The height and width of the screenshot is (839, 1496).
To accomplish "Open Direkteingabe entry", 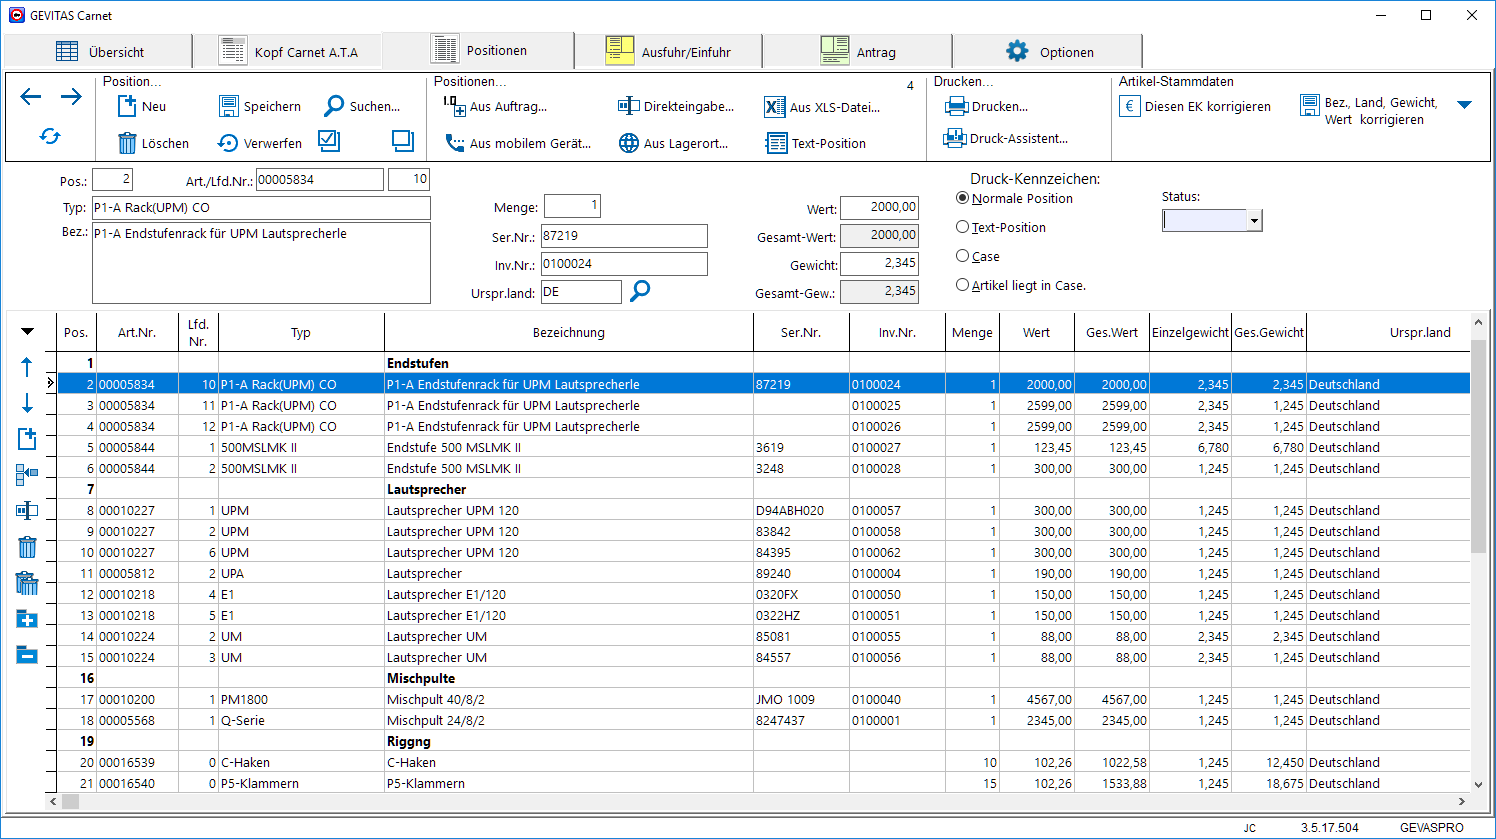I will (x=676, y=106).
